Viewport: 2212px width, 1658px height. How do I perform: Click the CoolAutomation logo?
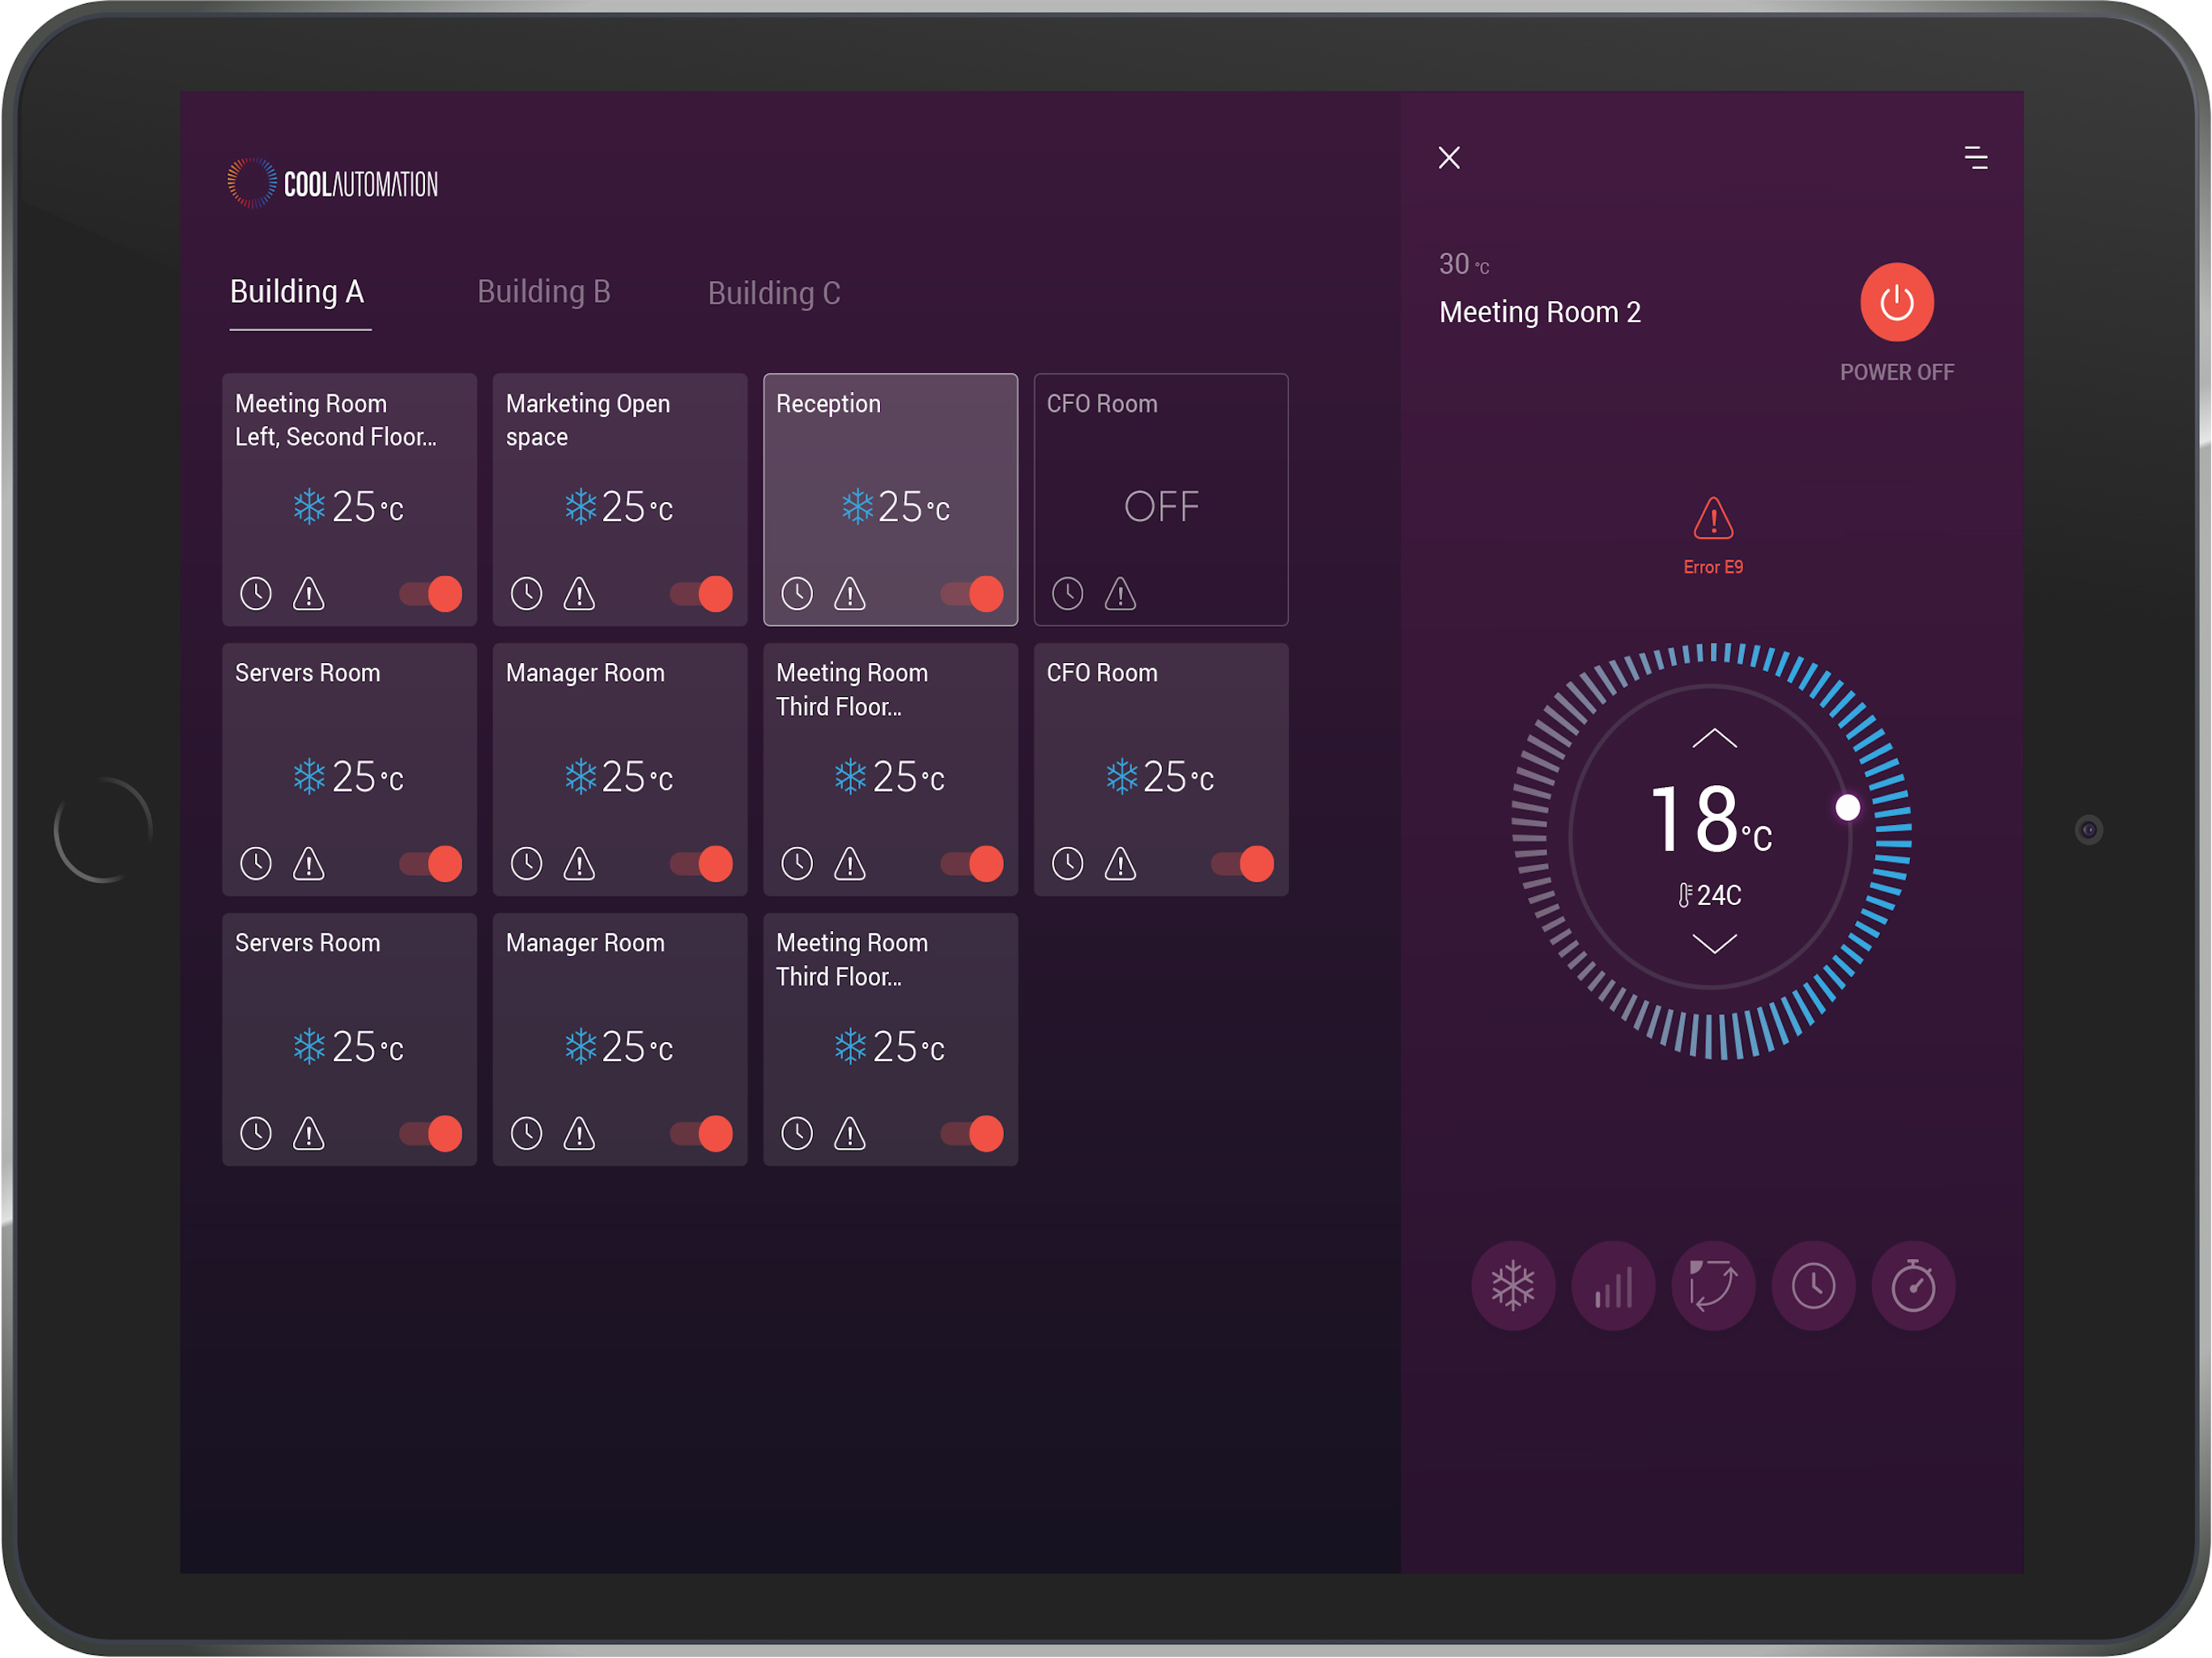point(332,183)
